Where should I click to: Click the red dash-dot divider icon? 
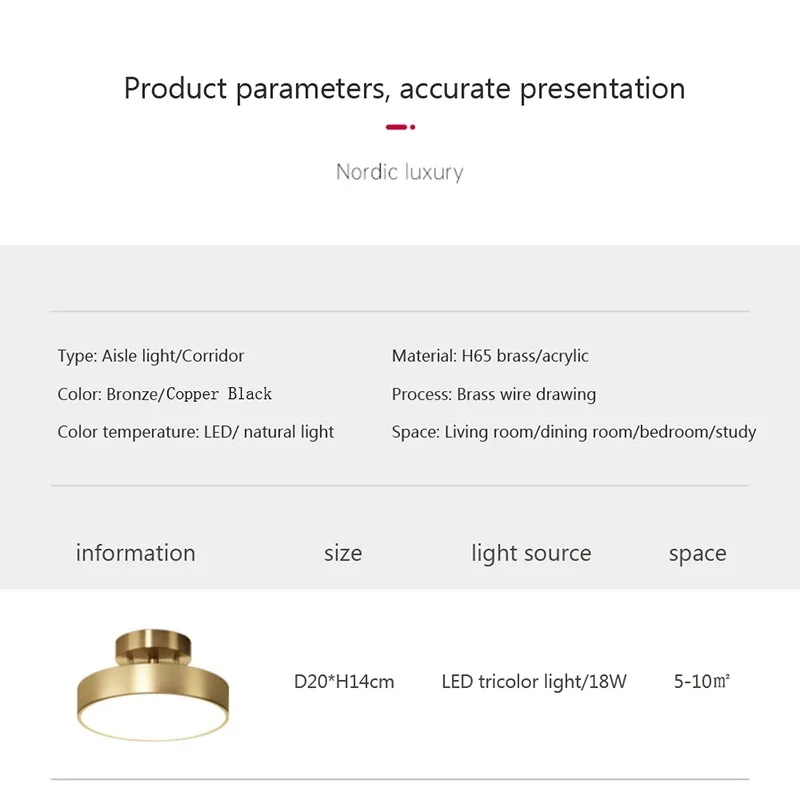tap(400, 127)
